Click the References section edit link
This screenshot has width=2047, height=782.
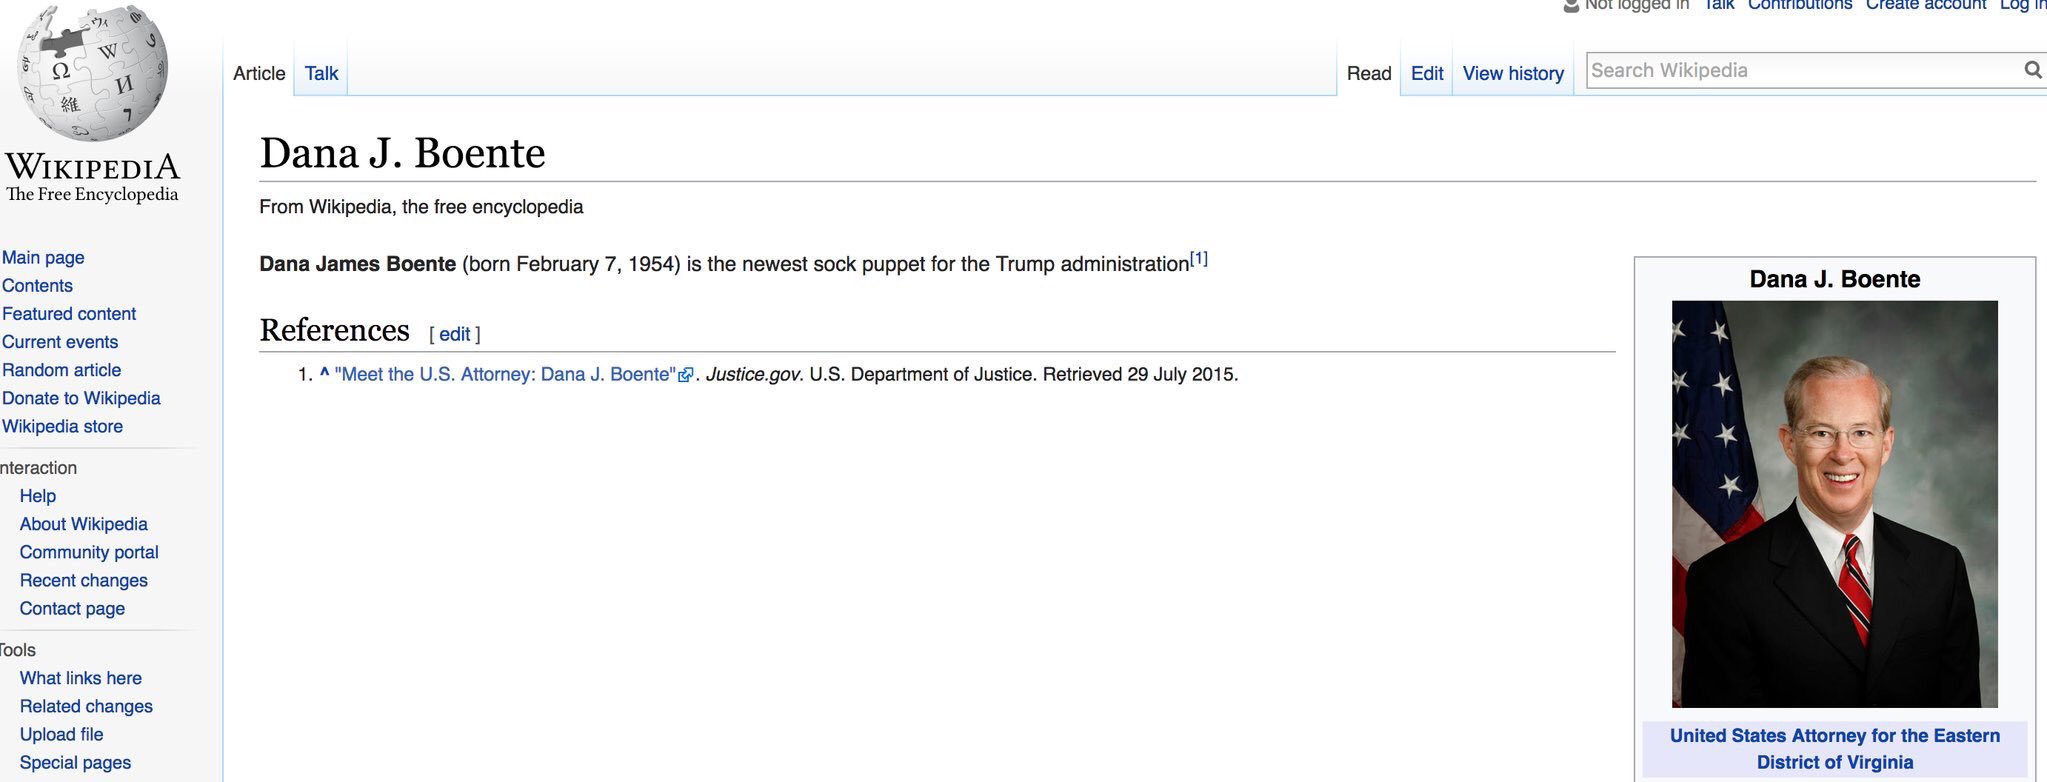click(455, 334)
